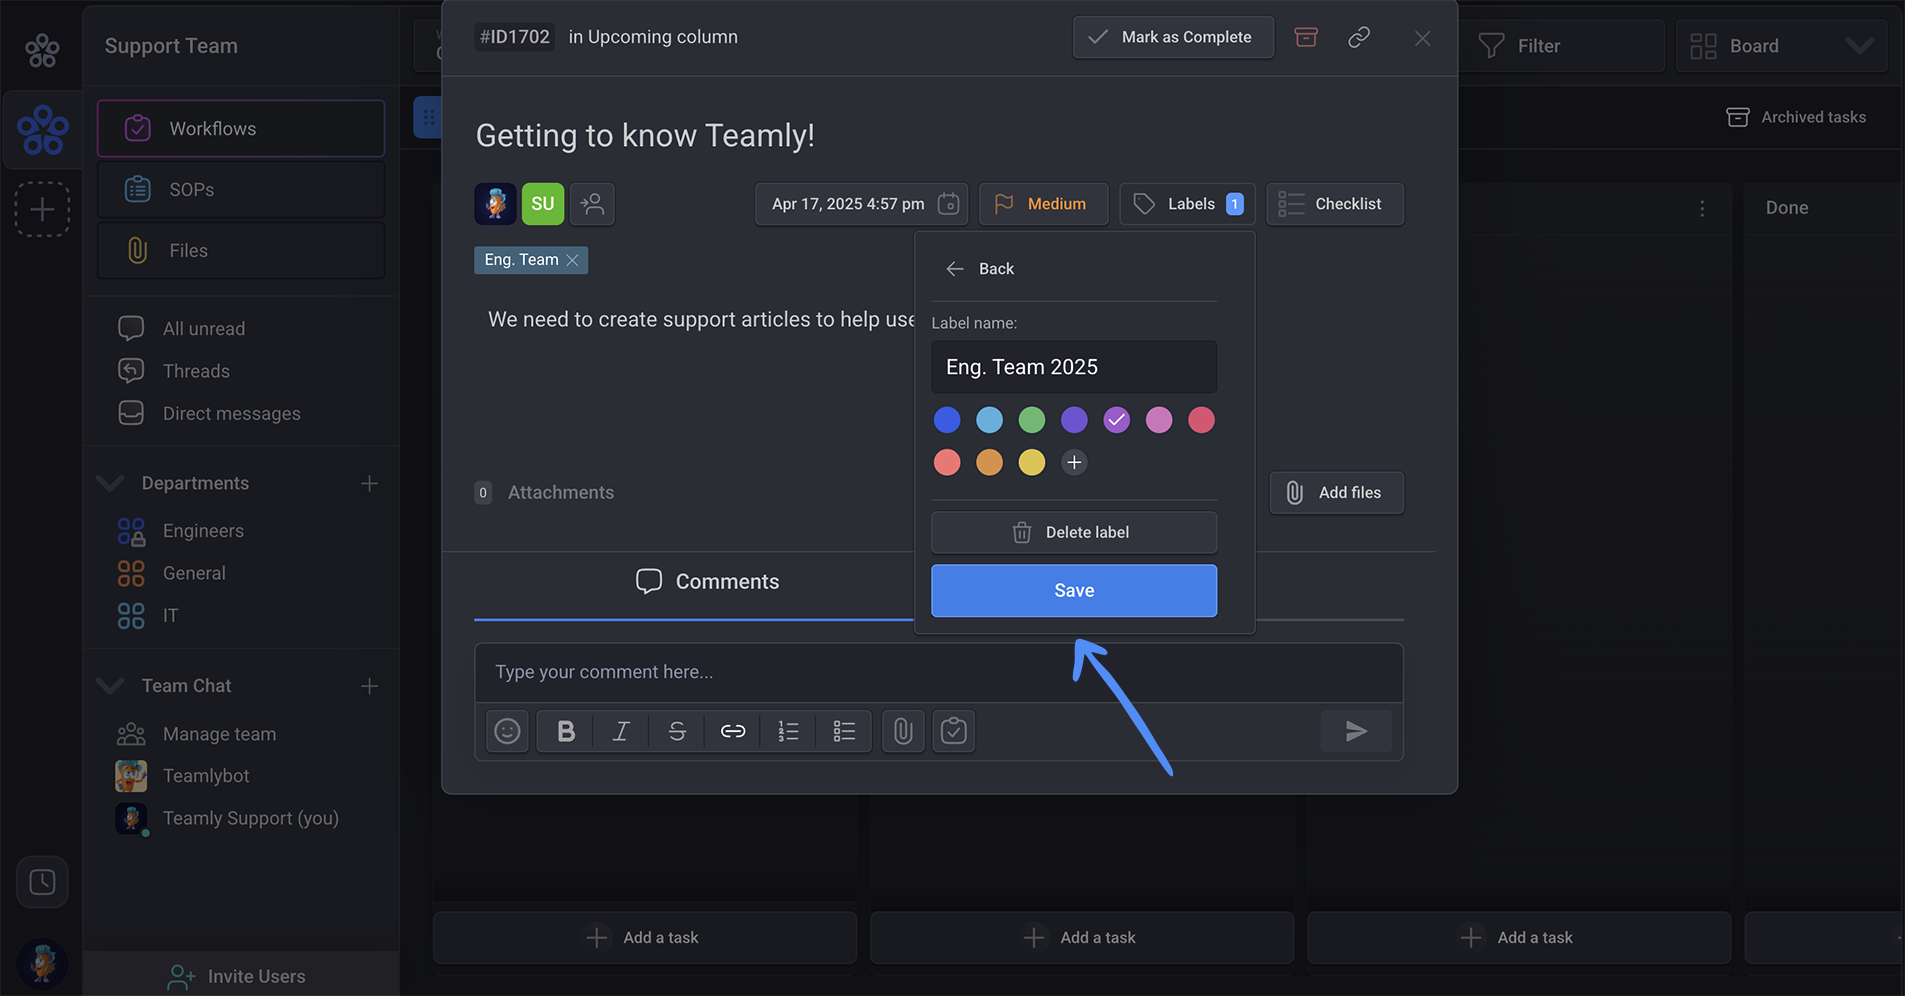Add a new team chat with plus
Image resolution: width=1905 pixels, height=996 pixels.
(x=369, y=686)
